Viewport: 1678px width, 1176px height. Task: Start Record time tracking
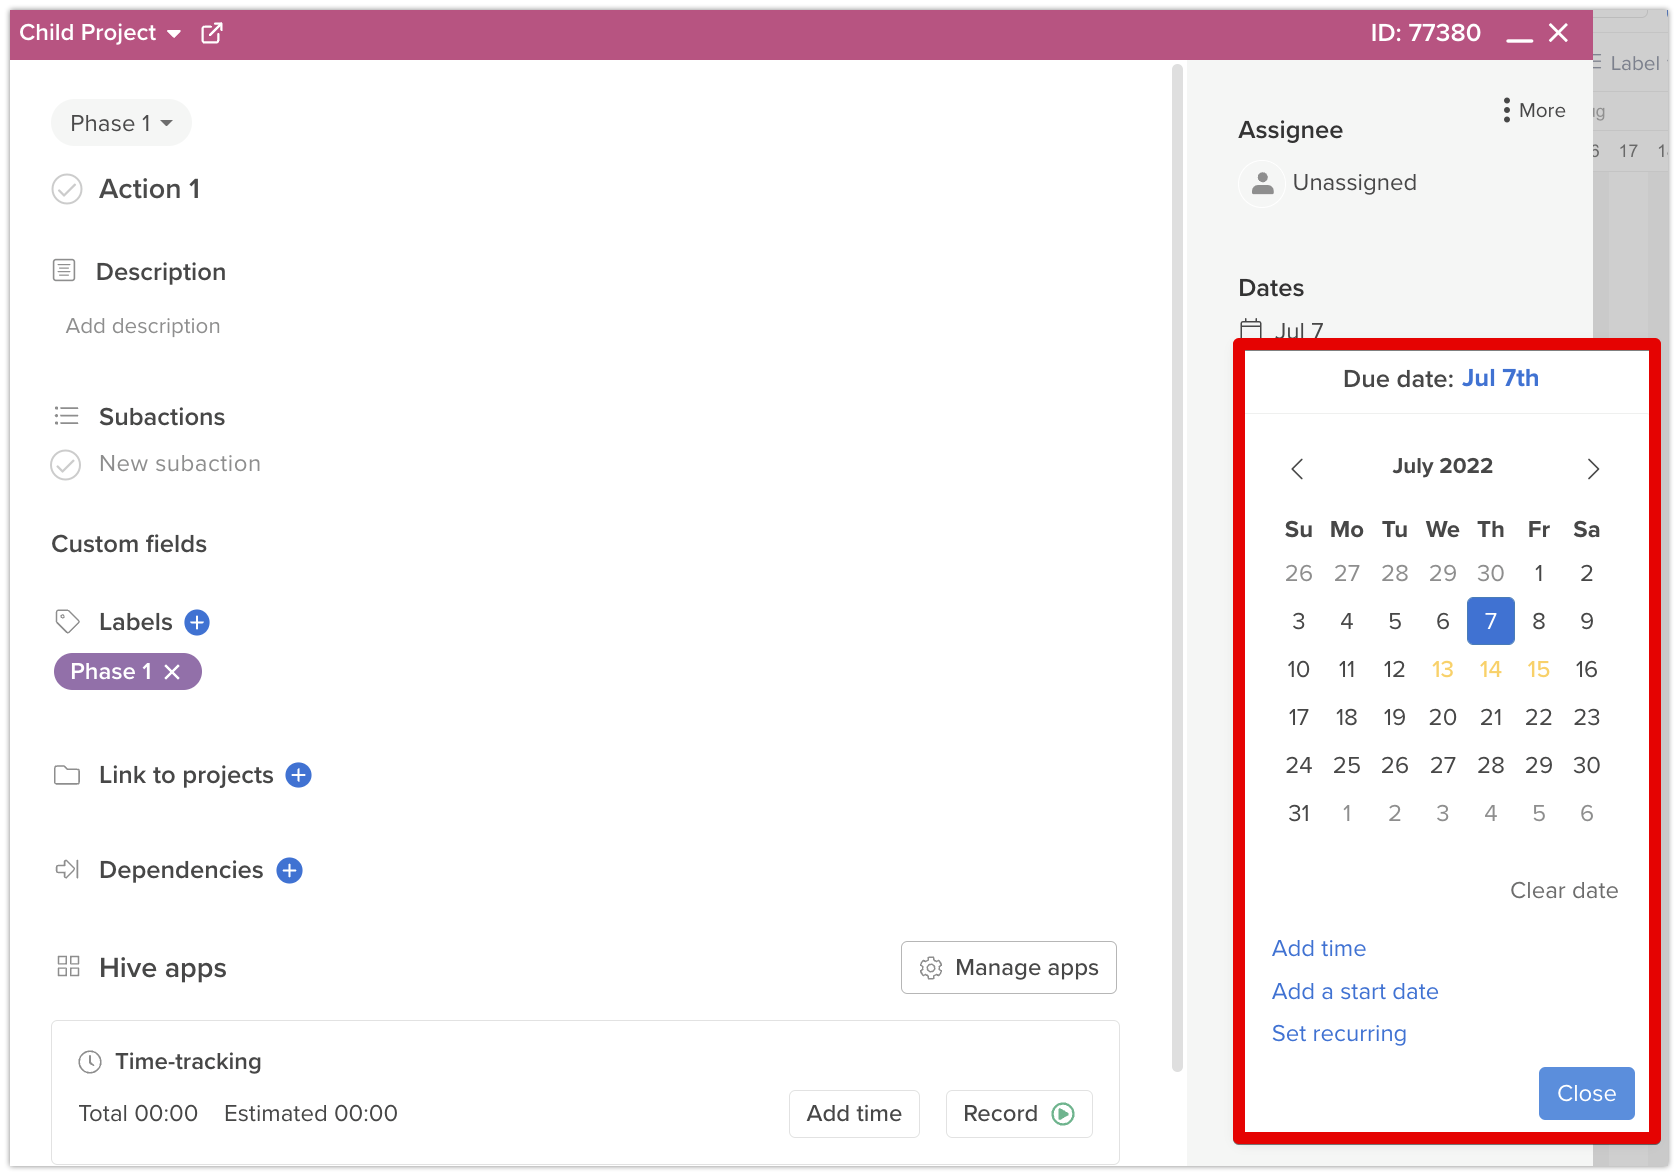1019,1113
